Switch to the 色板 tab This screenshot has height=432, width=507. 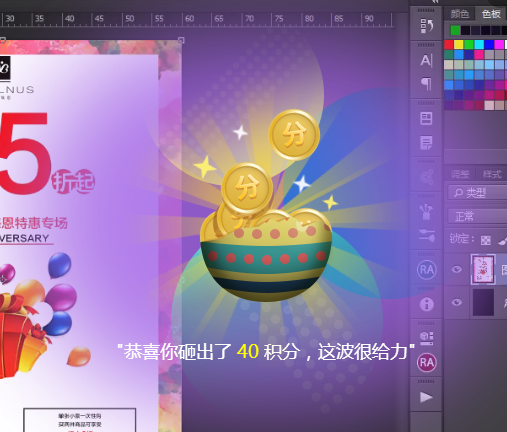point(491,14)
